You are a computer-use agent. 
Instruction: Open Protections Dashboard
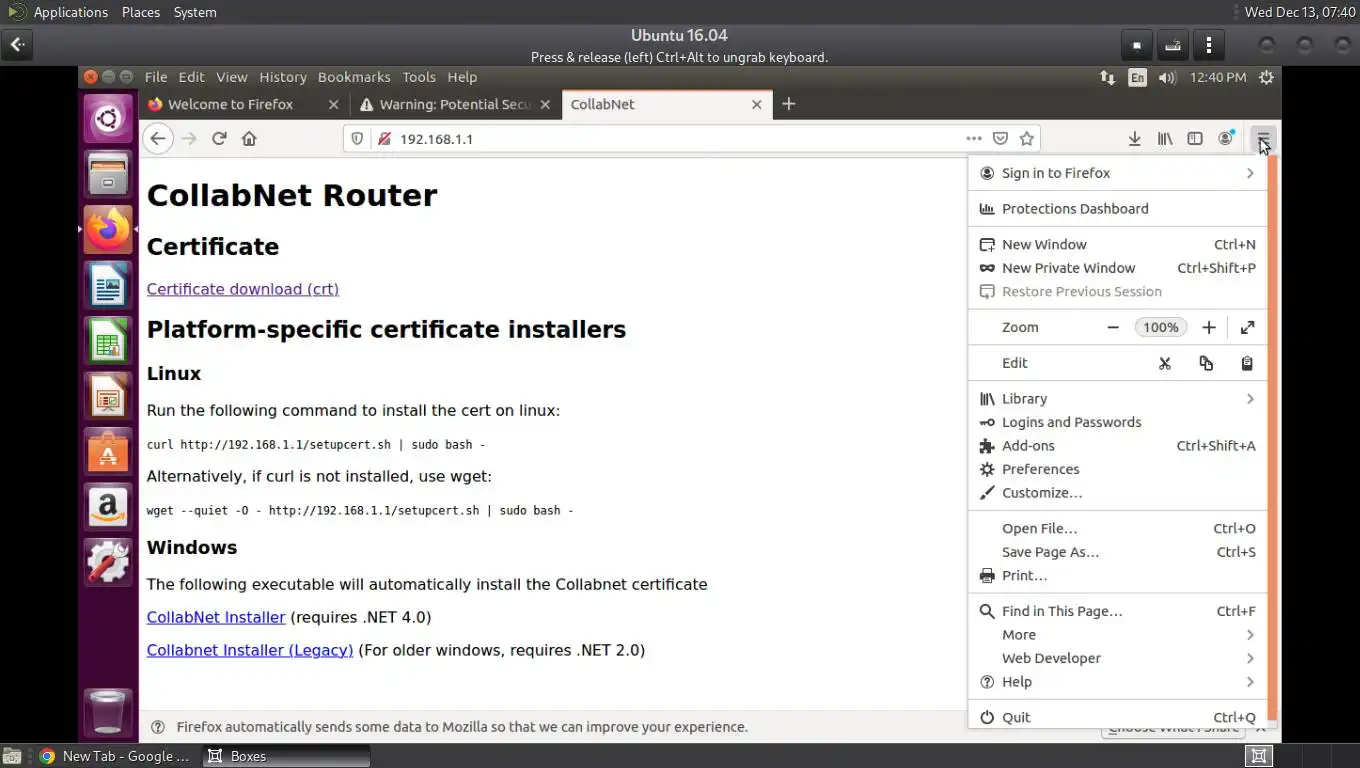pyautogui.click(x=1117, y=209)
